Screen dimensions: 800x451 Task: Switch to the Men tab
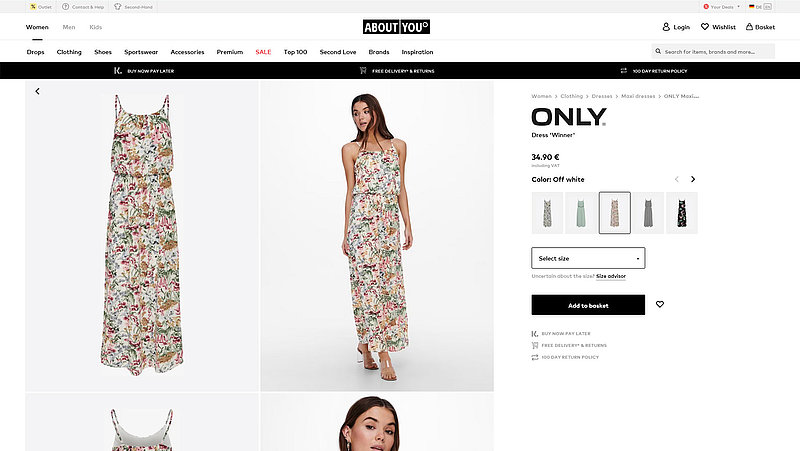click(68, 27)
